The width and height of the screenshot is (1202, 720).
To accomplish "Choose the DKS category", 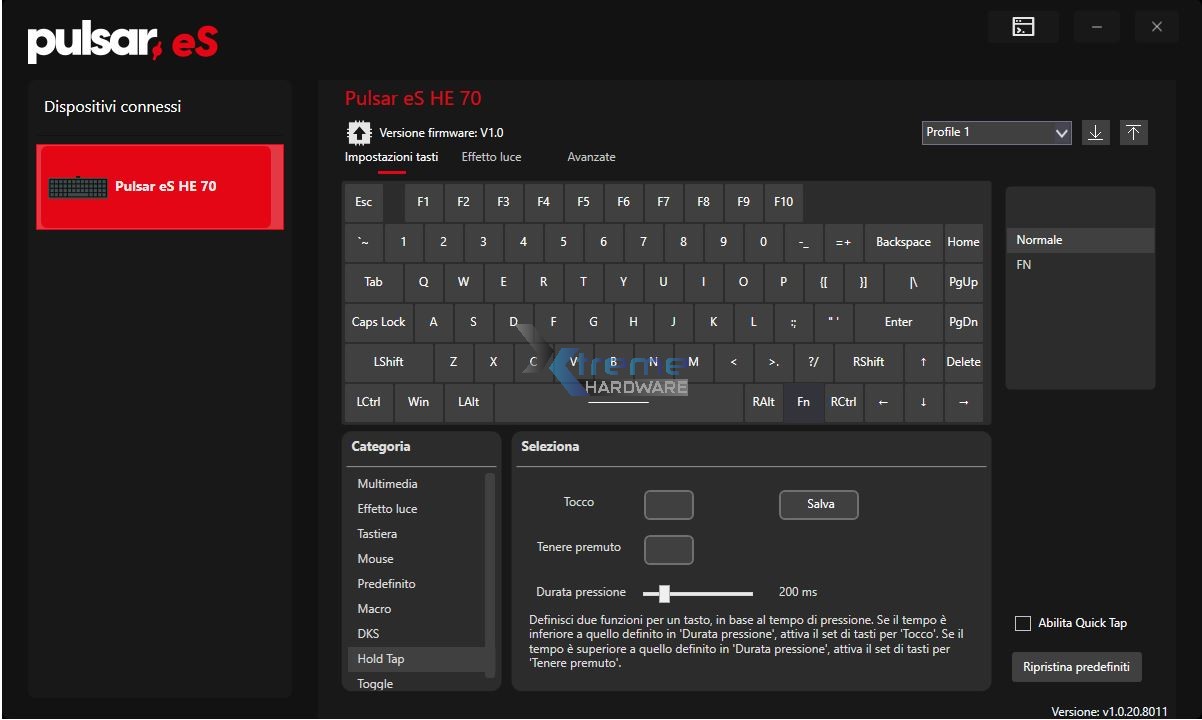I will [367, 633].
